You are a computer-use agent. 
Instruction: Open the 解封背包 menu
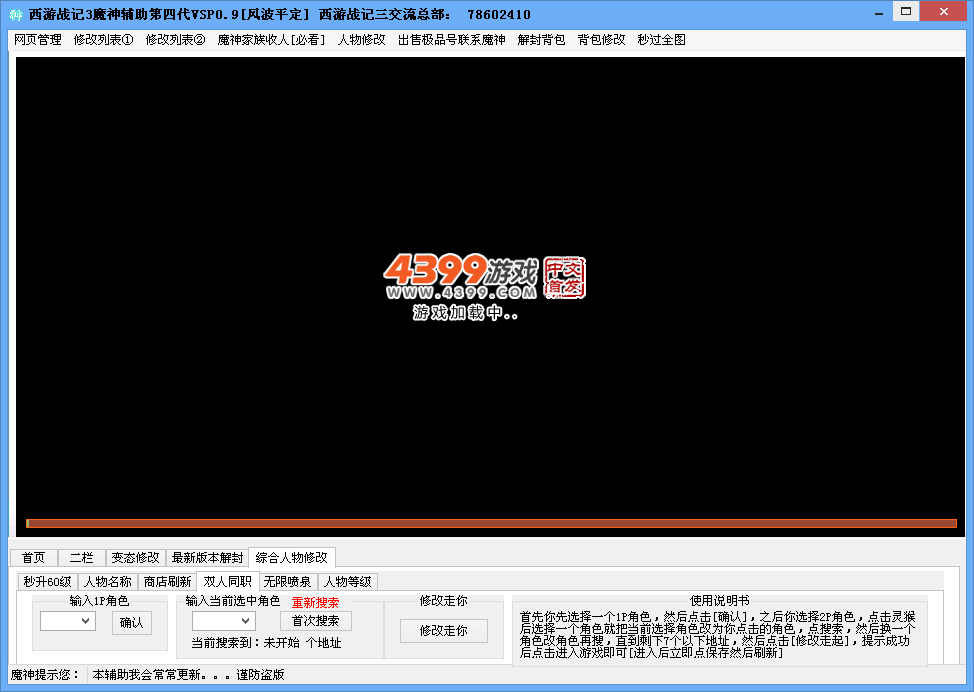click(x=541, y=40)
